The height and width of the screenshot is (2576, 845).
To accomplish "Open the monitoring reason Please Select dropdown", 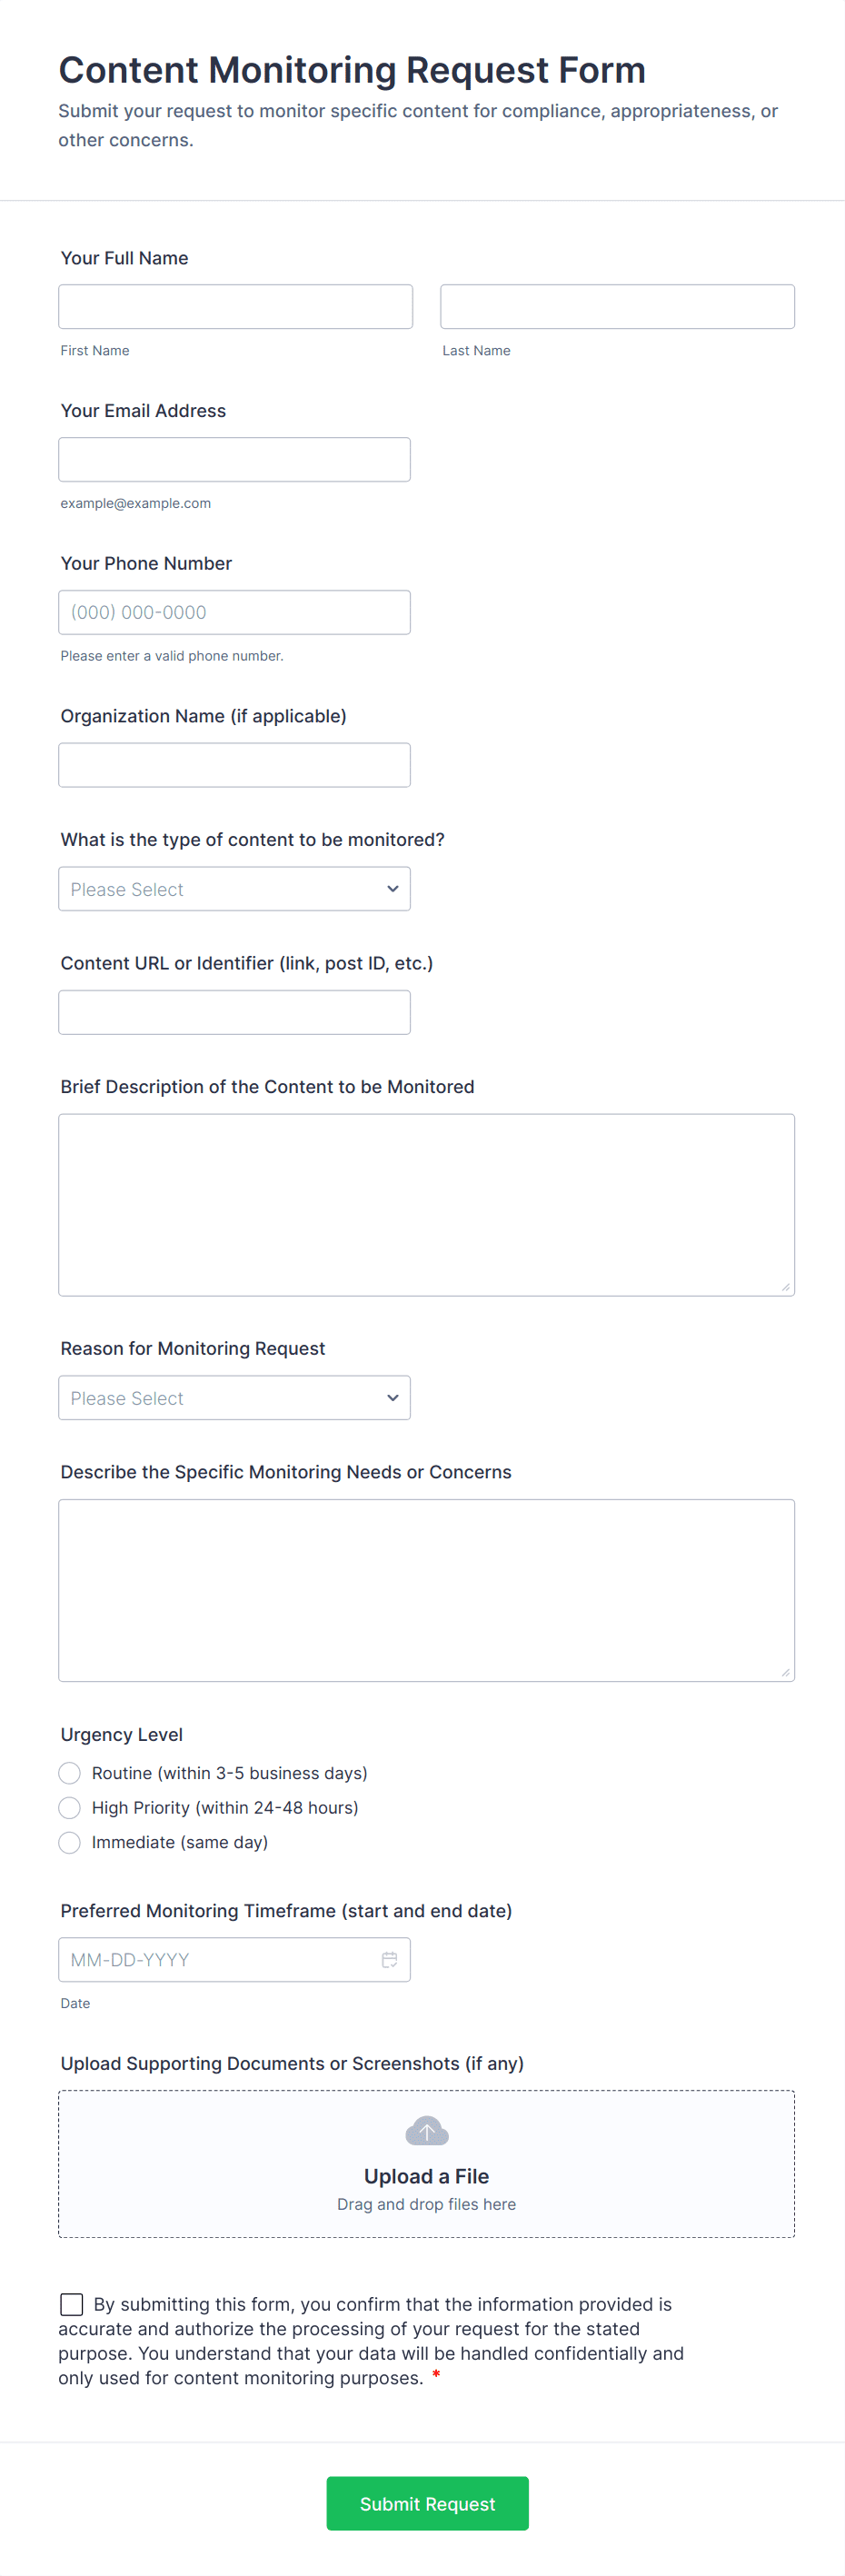I will click(x=234, y=1397).
